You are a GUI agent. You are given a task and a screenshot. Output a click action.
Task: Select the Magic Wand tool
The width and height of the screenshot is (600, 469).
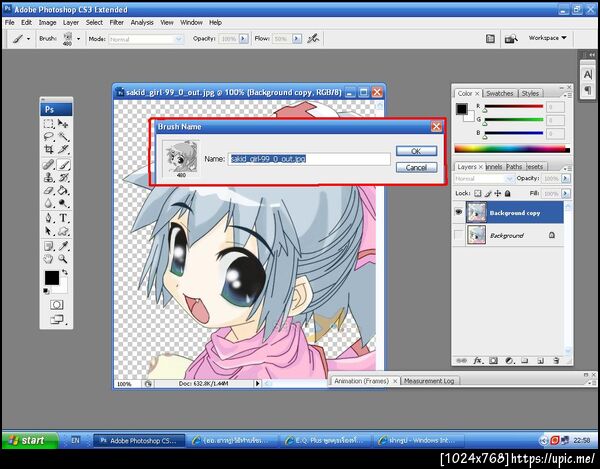63,137
